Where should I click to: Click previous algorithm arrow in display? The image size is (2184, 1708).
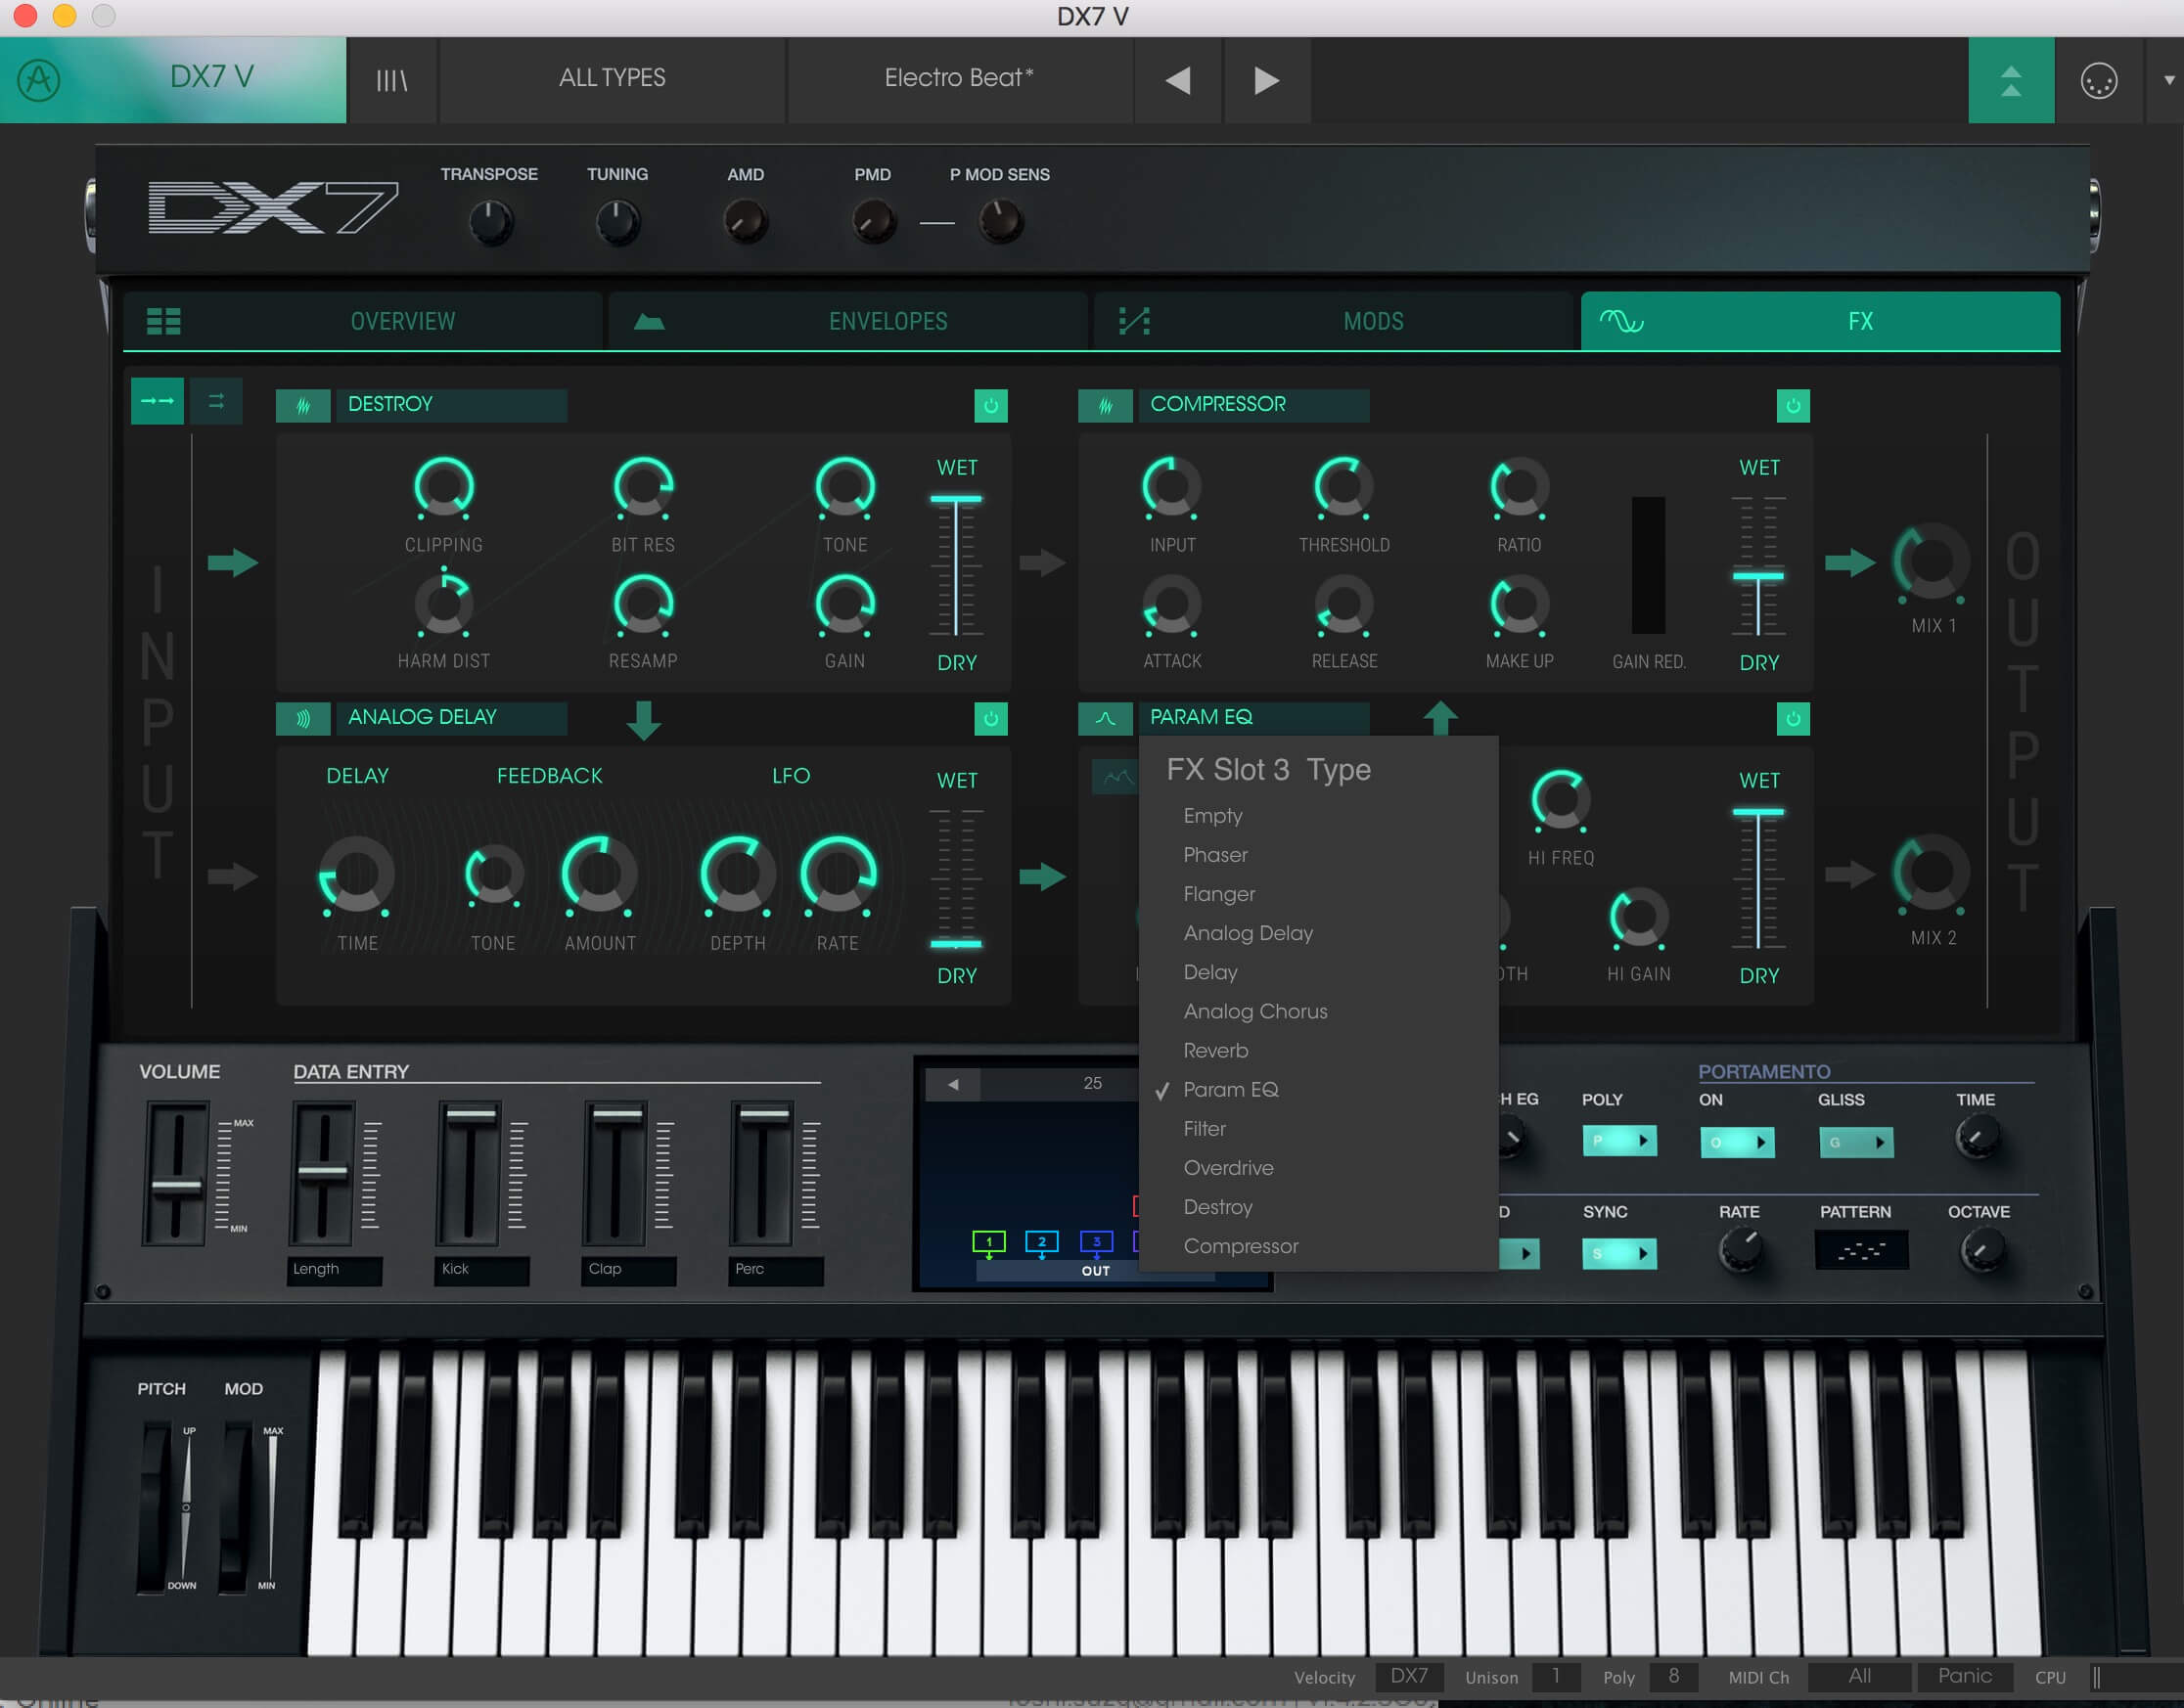click(953, 1084)
